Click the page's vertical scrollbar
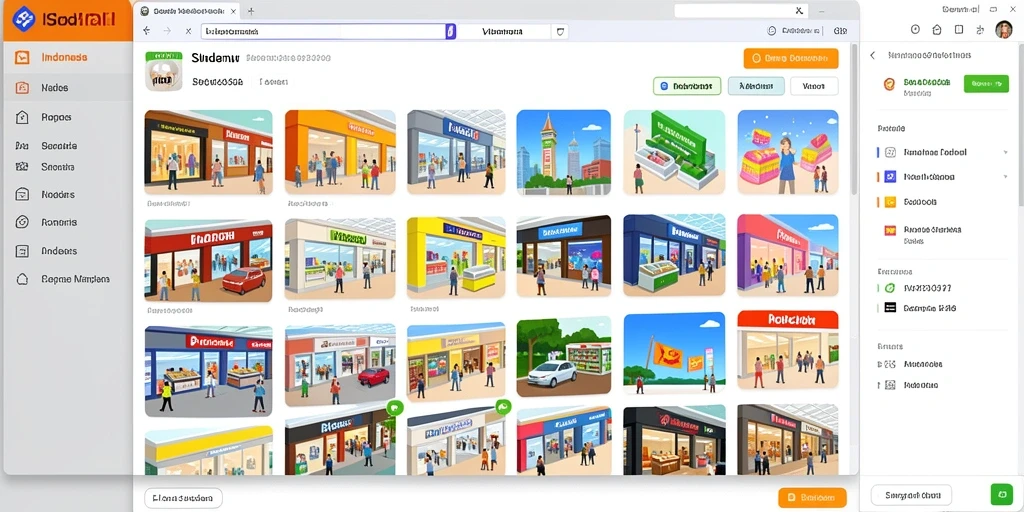Image resolution: width=1024 pixels, height=512 pixels. pyautogui.click(x=854, y=119)
